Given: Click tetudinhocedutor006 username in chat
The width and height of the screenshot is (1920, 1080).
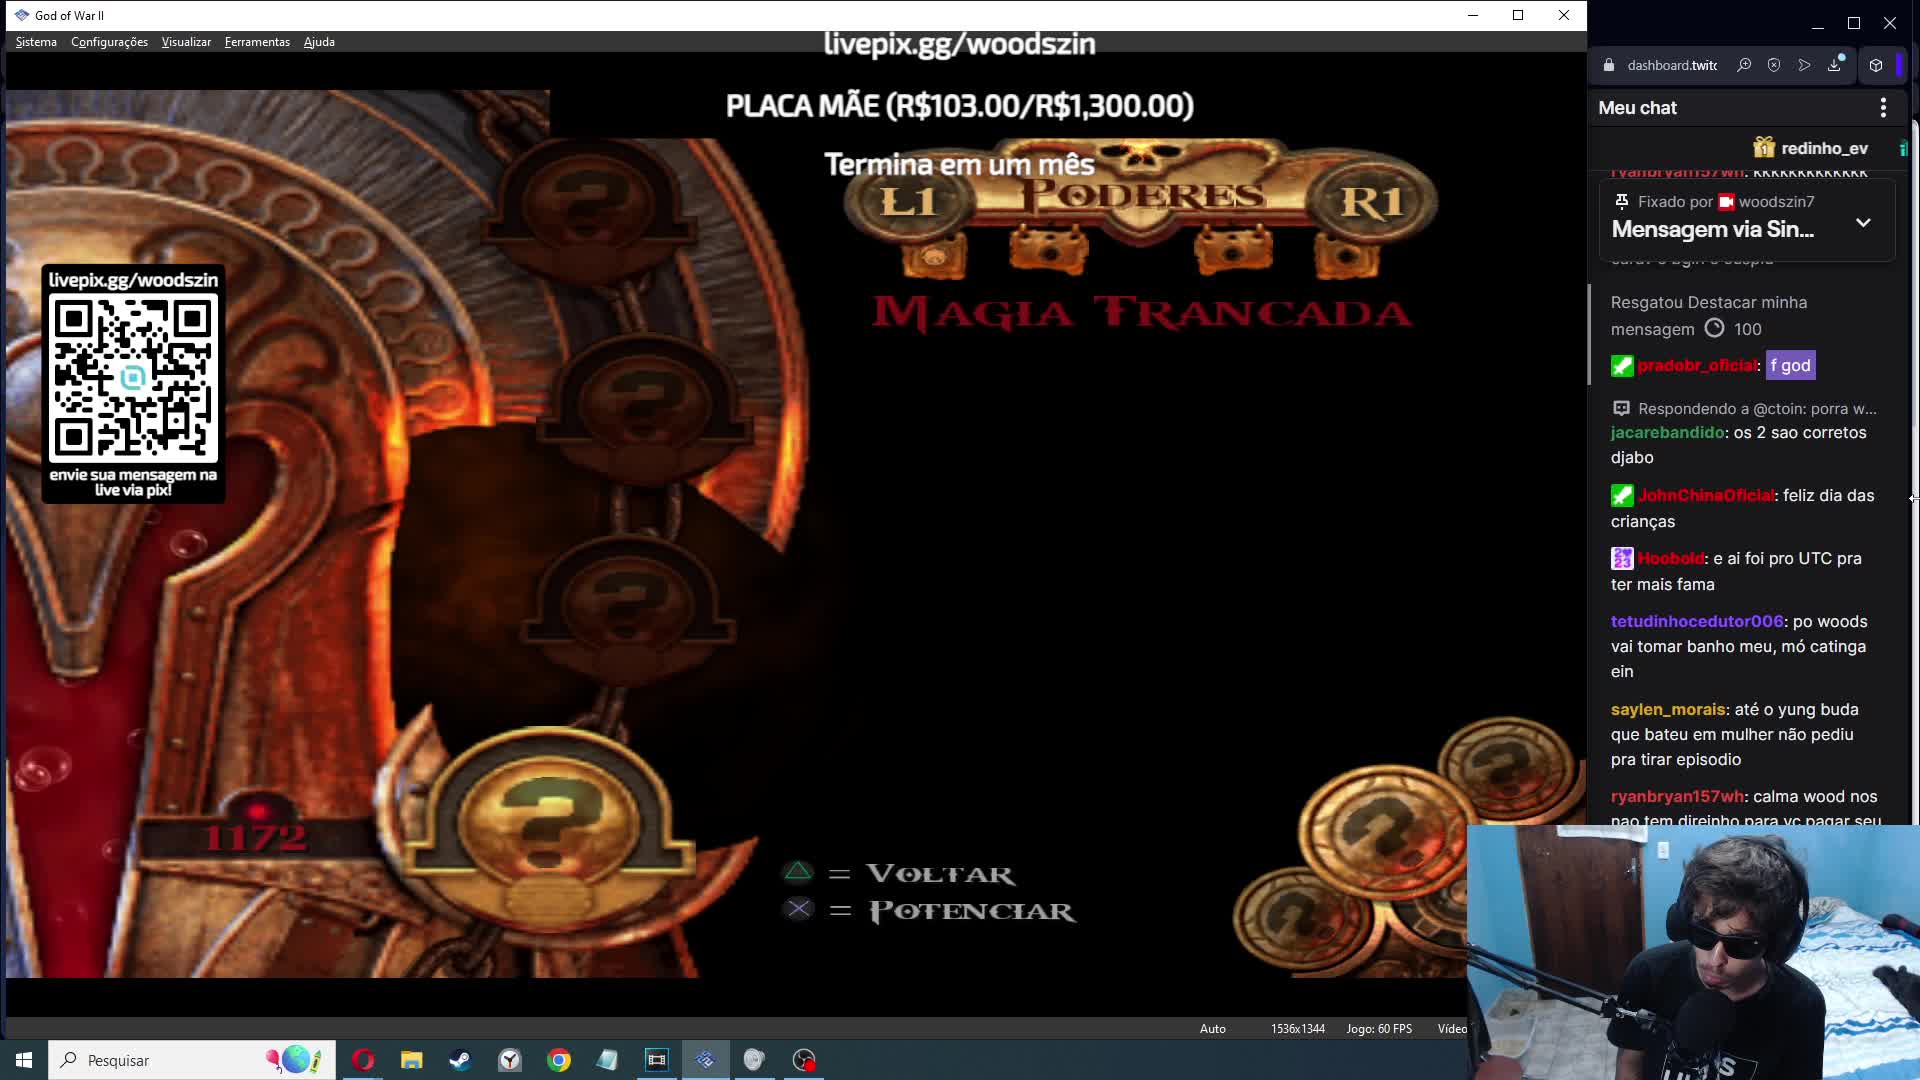Looking at the screenshot, I should coord(1697,621).
